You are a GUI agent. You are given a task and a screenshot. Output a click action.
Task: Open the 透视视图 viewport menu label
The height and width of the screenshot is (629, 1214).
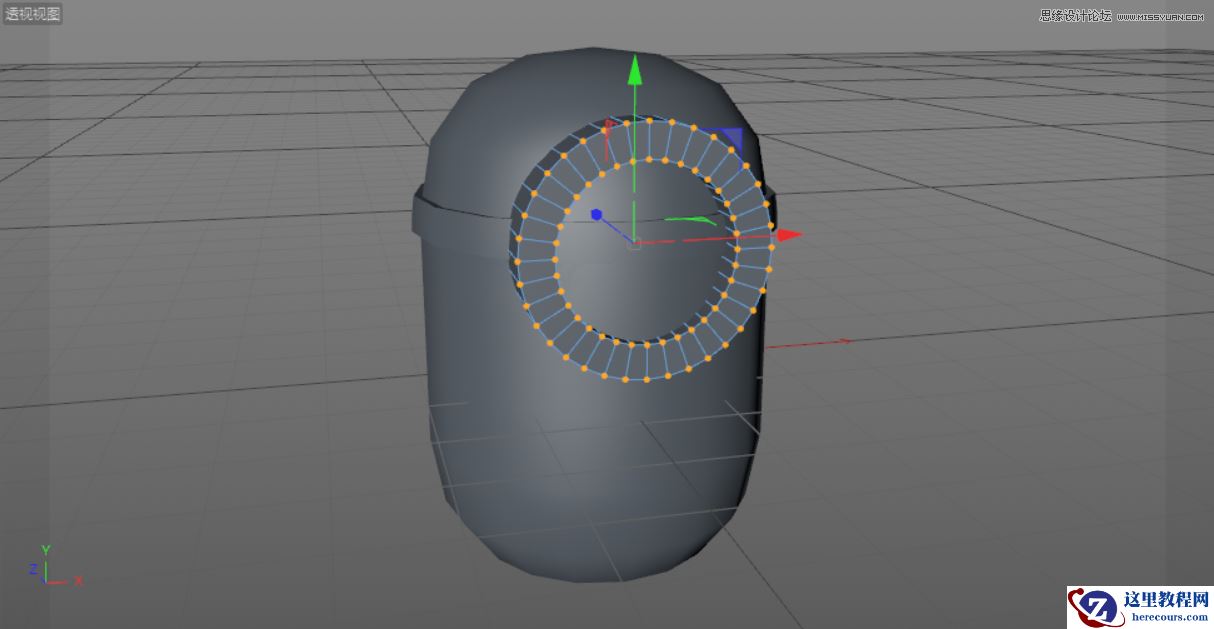(x=31, y=14)
